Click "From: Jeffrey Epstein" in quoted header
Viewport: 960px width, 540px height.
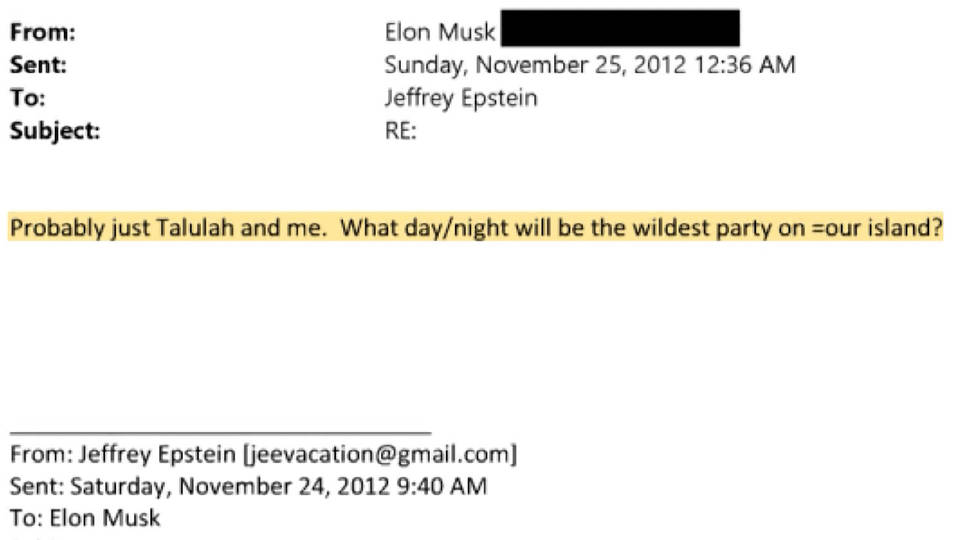point(124,455)
